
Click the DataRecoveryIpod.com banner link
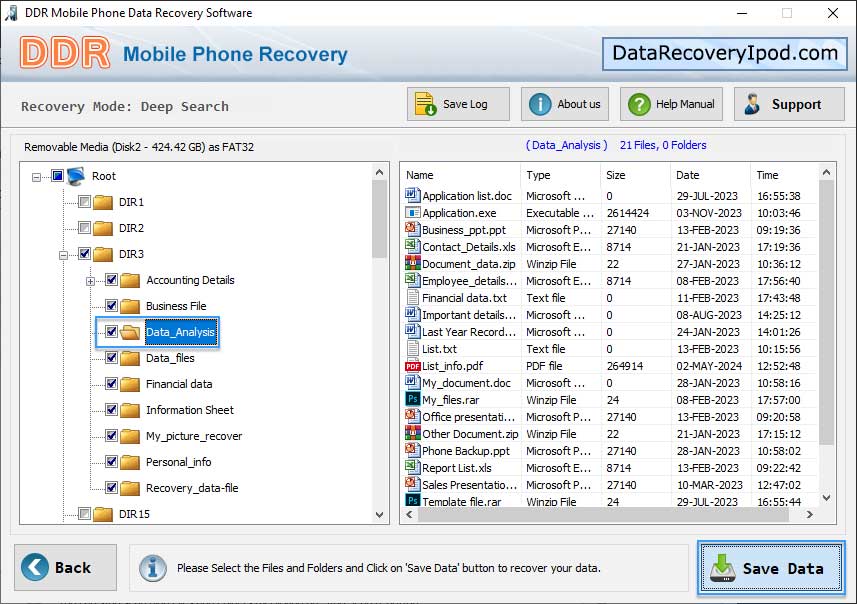(x=725, y=54)
